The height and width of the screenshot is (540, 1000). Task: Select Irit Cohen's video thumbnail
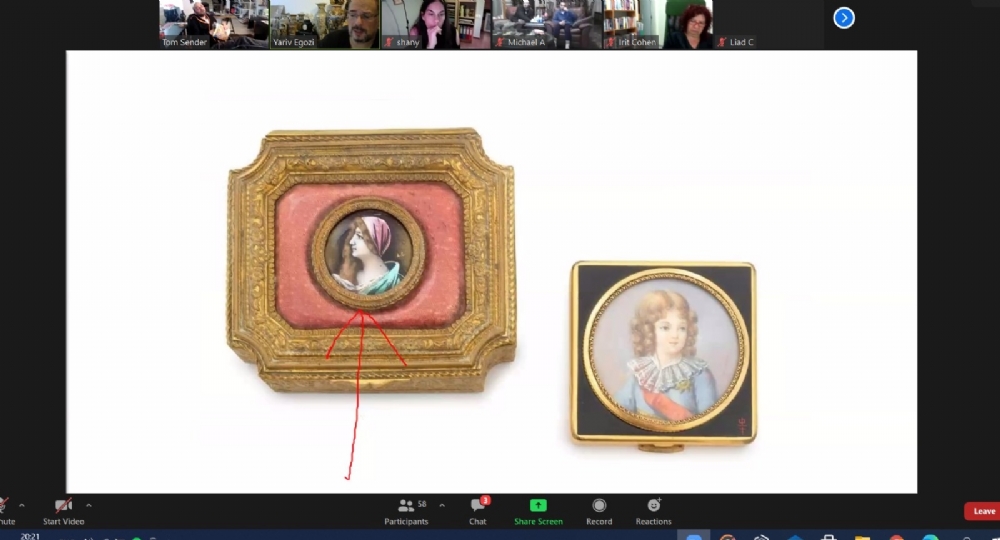[658, 24]
